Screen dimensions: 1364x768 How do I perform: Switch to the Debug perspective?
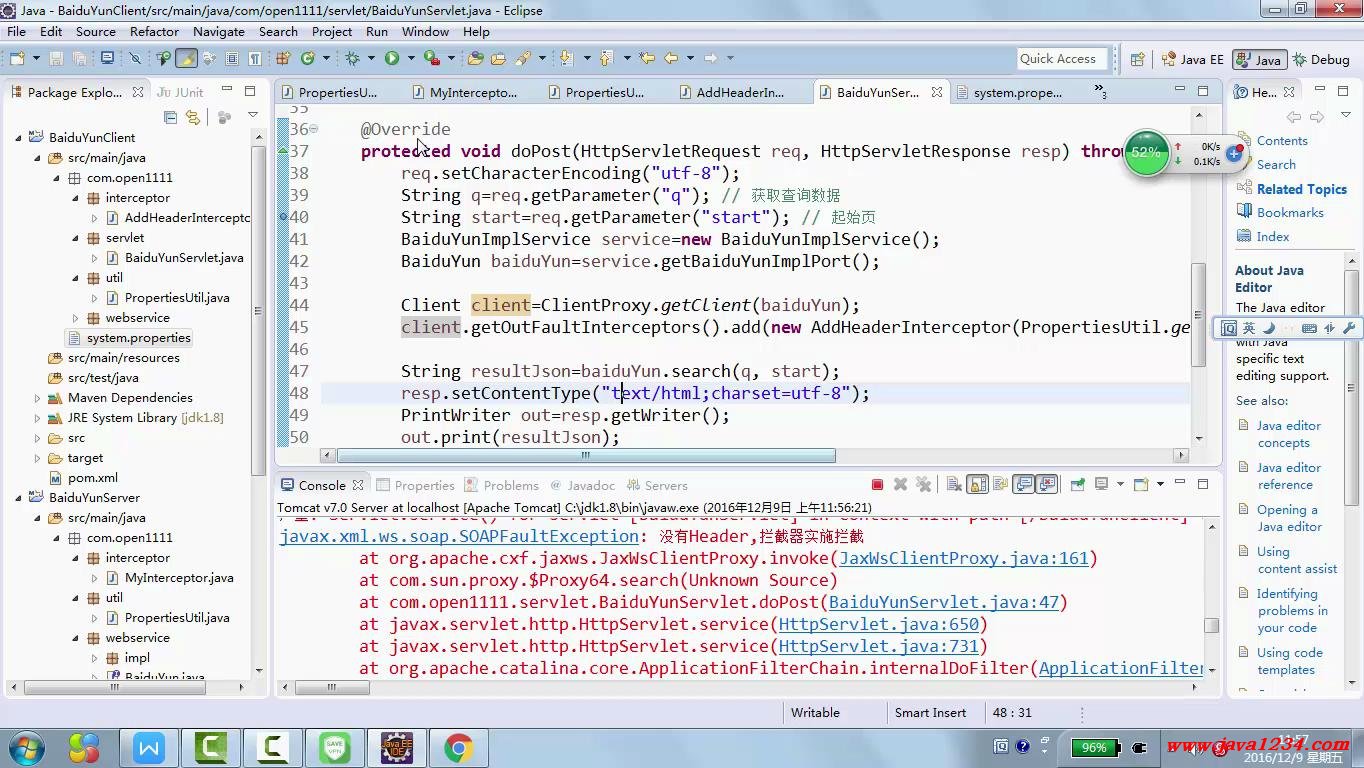tap(1320, 59)
